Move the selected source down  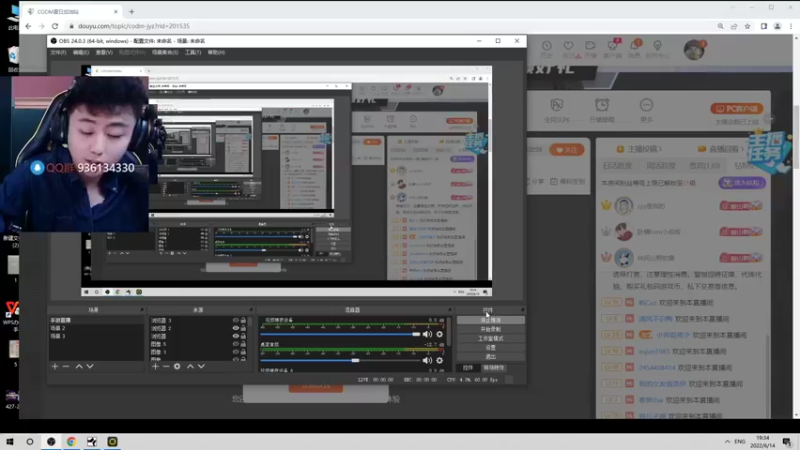[202, 366]
